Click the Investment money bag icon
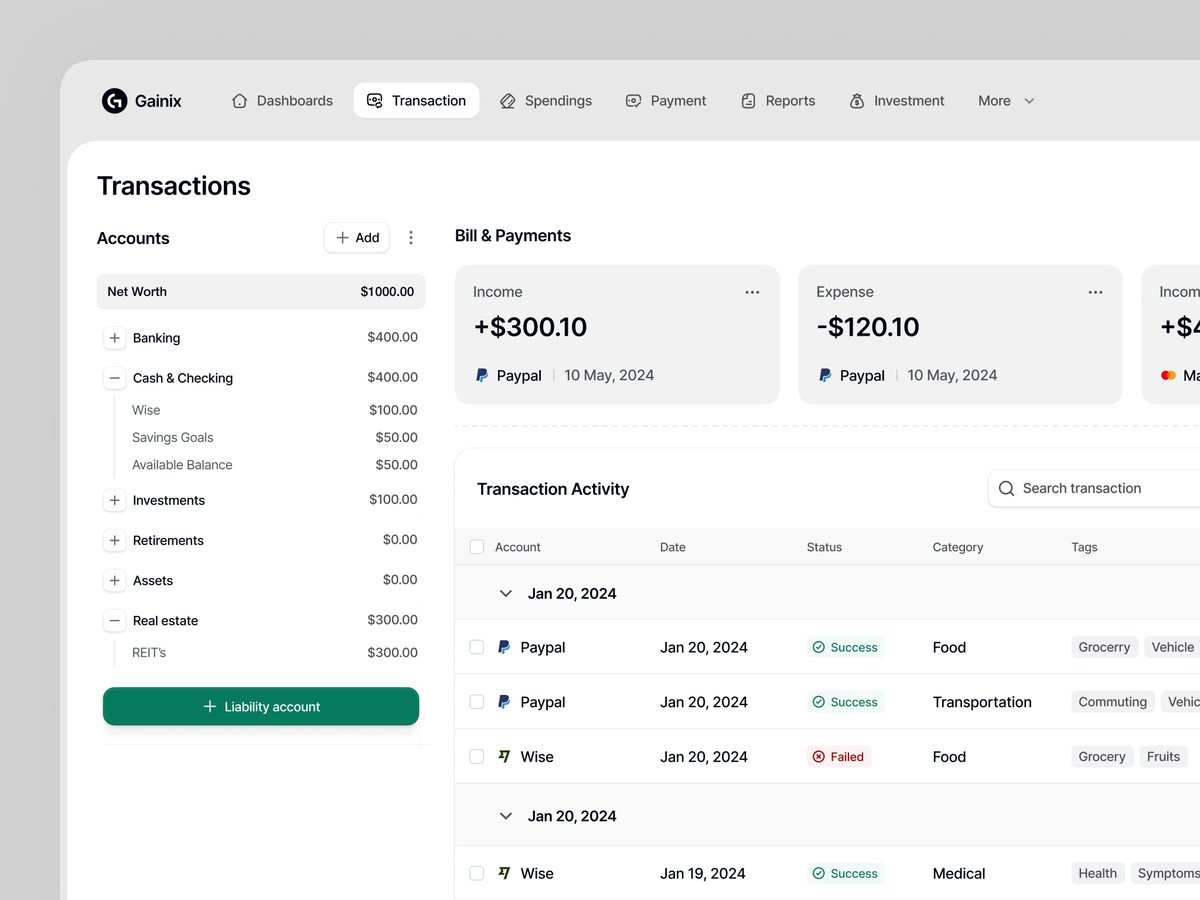This screenshot has width=1200, height=900. tap(857, 100)
